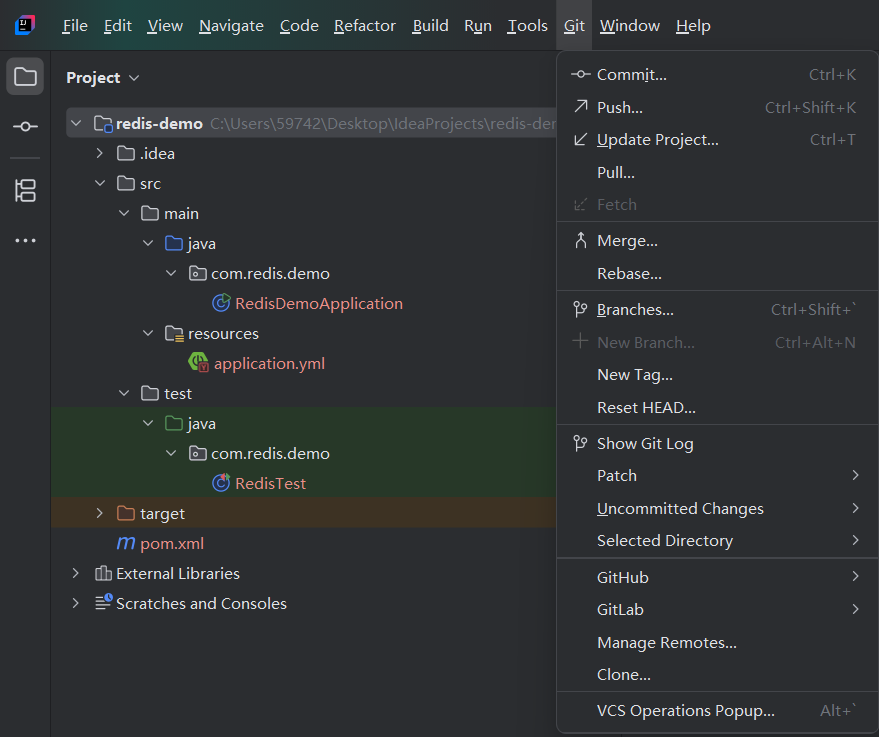Open the Run menu
Viewport: 879px width, 737px height.
[x=478, y=25]
